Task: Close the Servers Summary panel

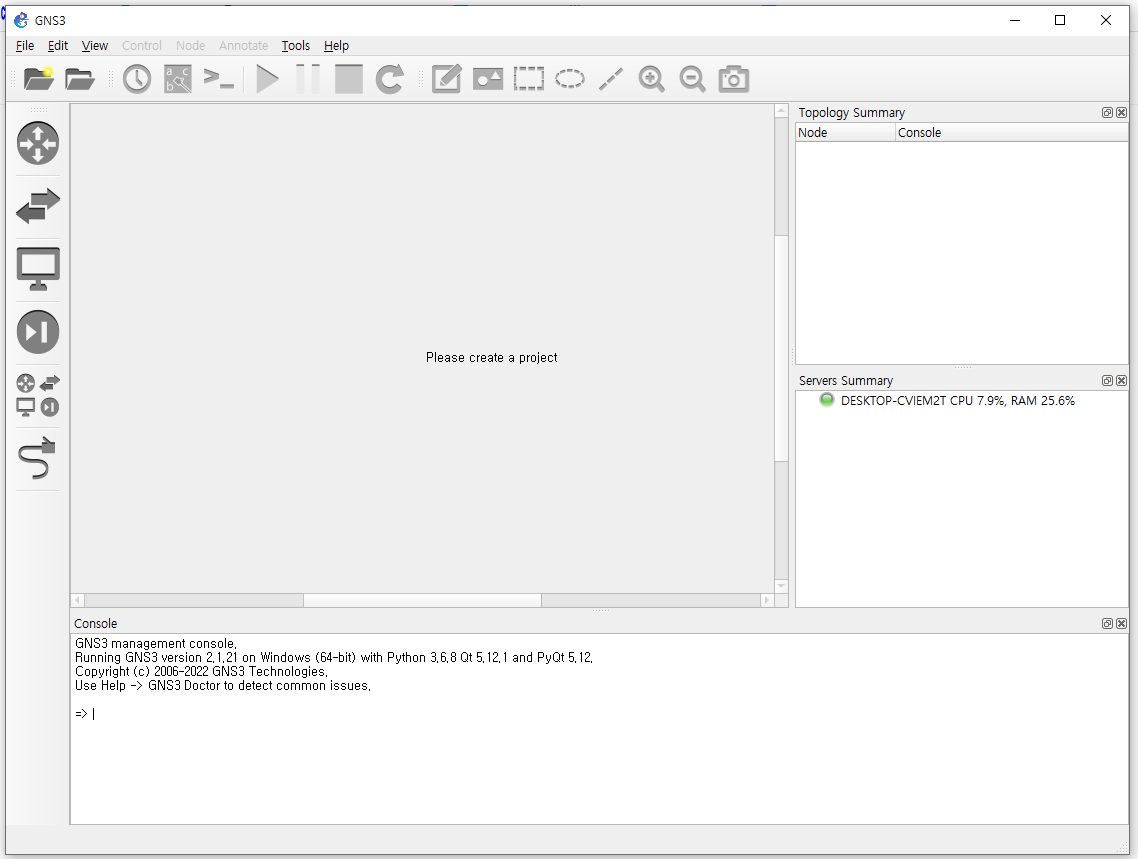Action: [x=1121, y=380]
